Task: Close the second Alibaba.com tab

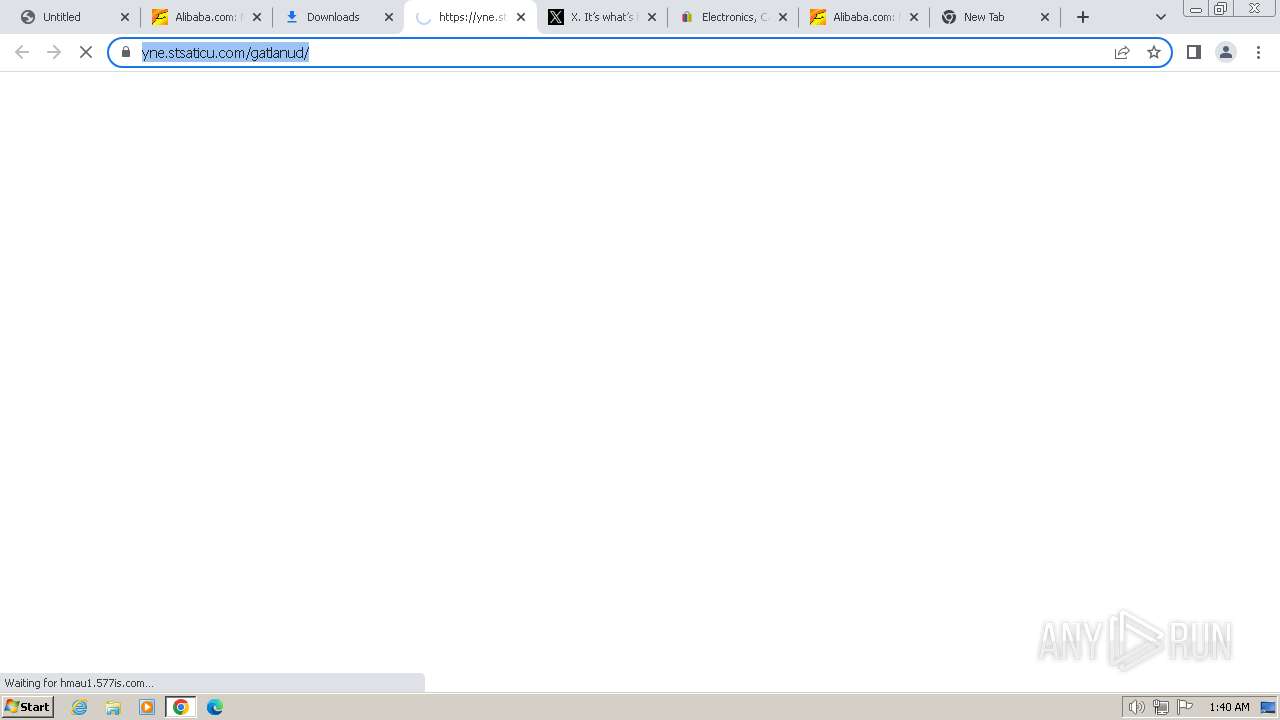Action: pos(914,17)
